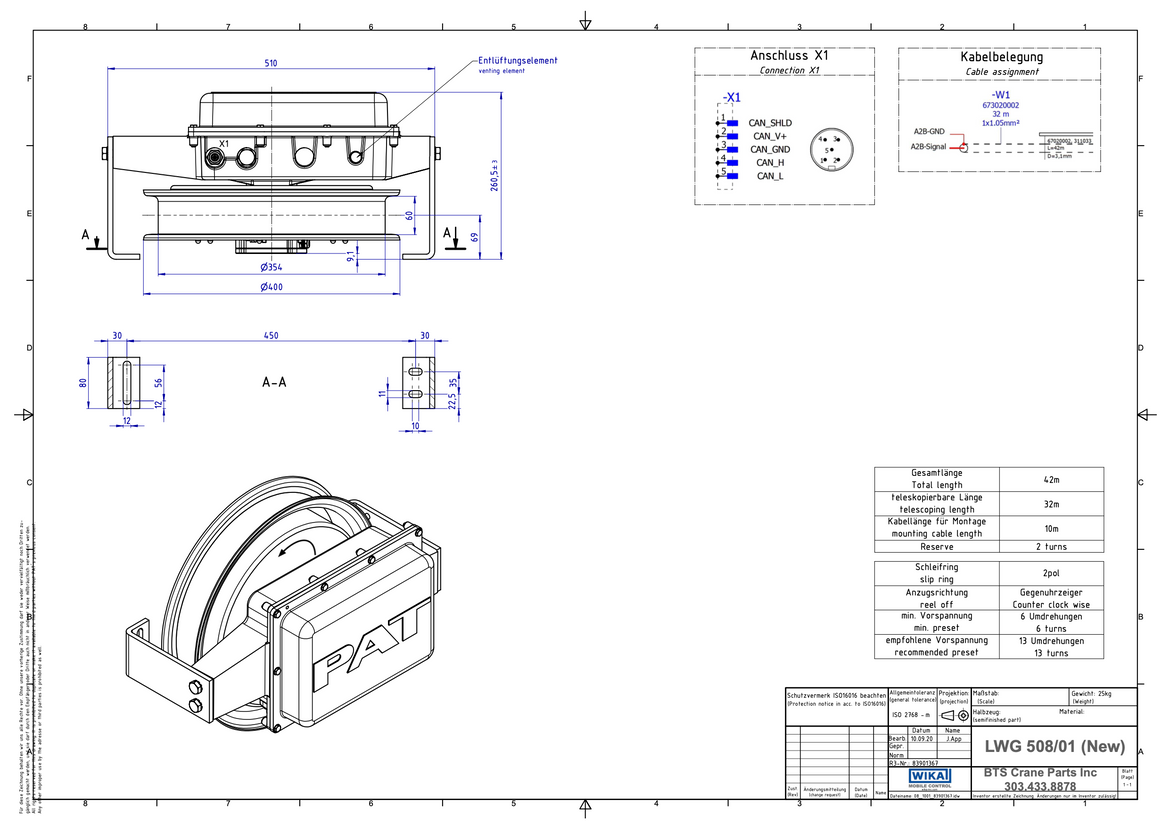Viewport: 1170px width, 833px height.
Task: Click the Anschluss X1 heading
Action: pyautogui.click(x=789, y=56)
